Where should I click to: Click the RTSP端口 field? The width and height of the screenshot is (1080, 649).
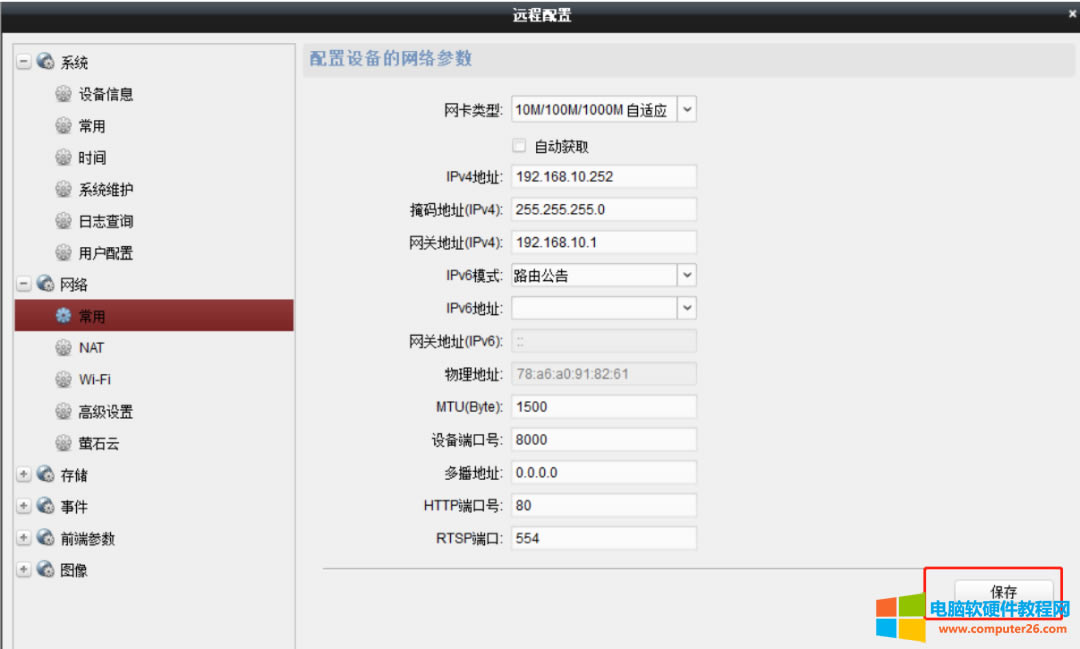603,538
